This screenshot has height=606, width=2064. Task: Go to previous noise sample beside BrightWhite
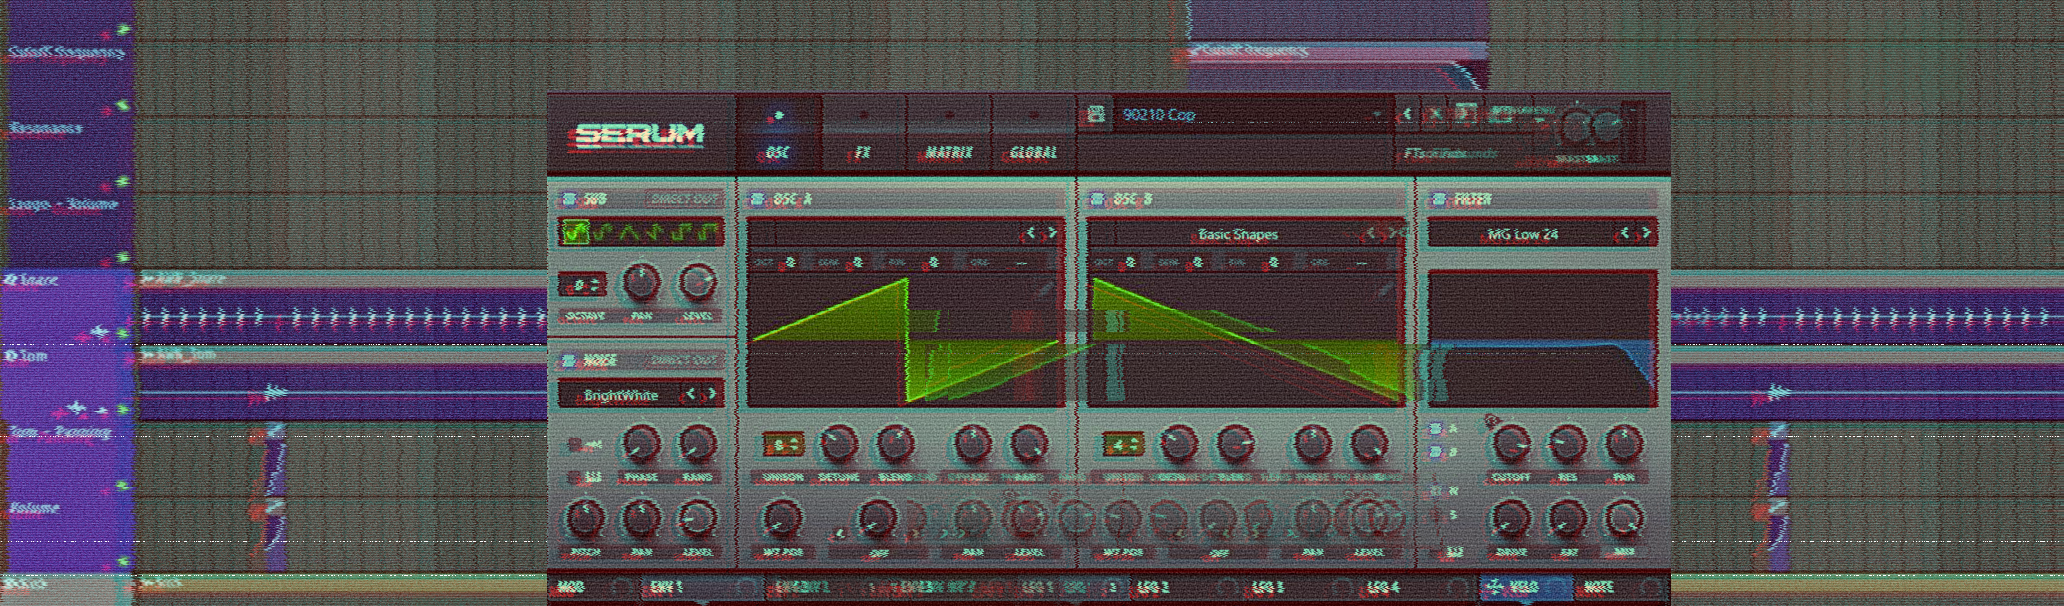pyautogui.click(x=690, y=394)
